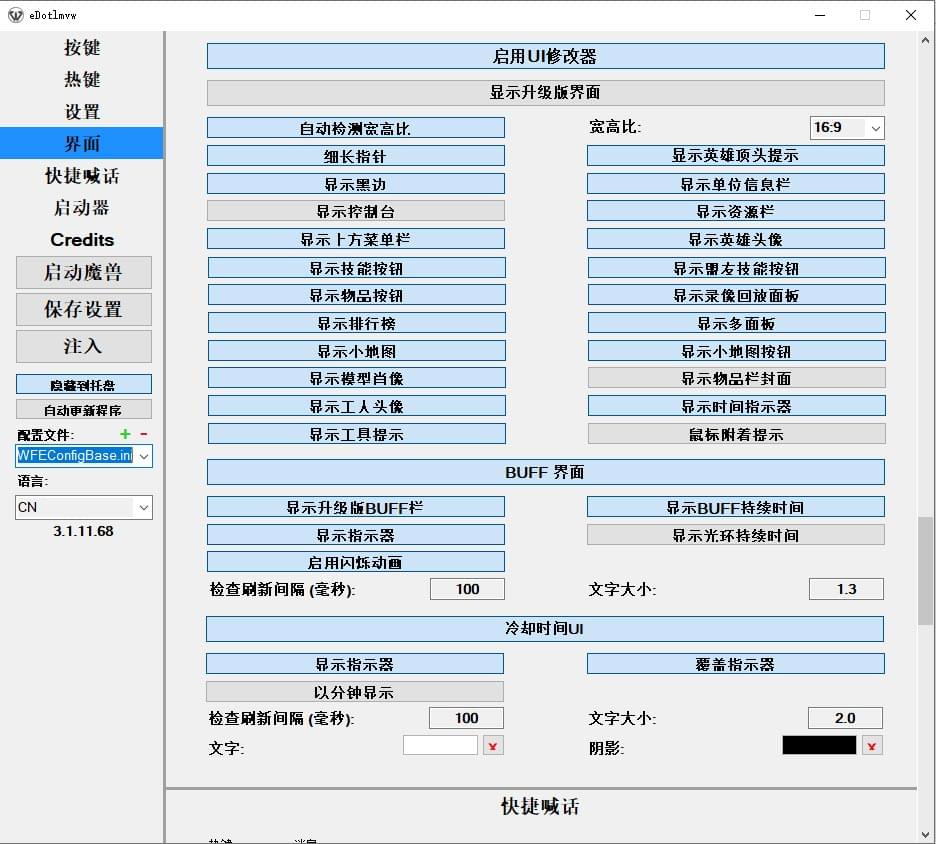The width and height of the screenshot is (936, 844).
Task: Click the red reset icon beside 文字 color
Action: tap(493, 746)
